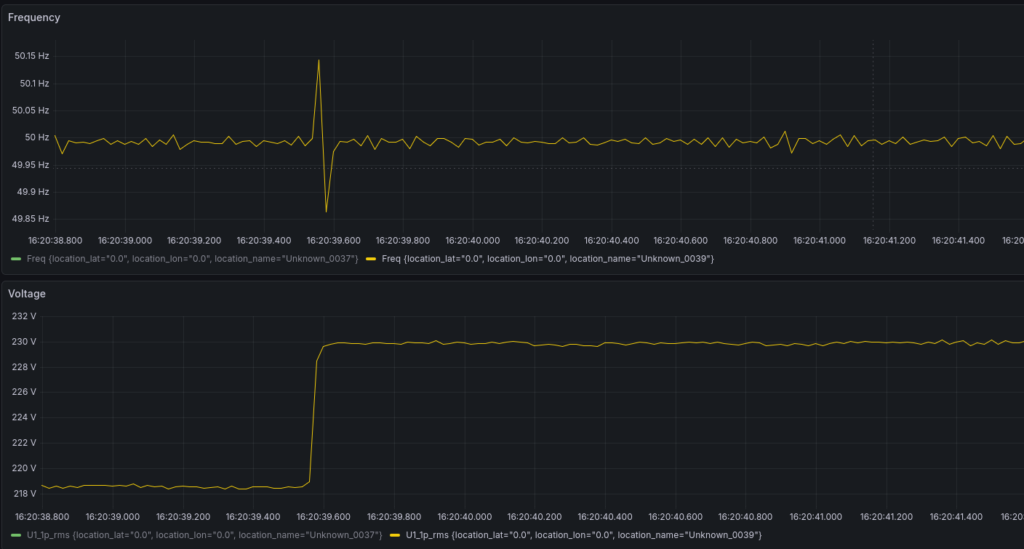Click the 50 Hz y-axis label

click(x=36, y=137)
